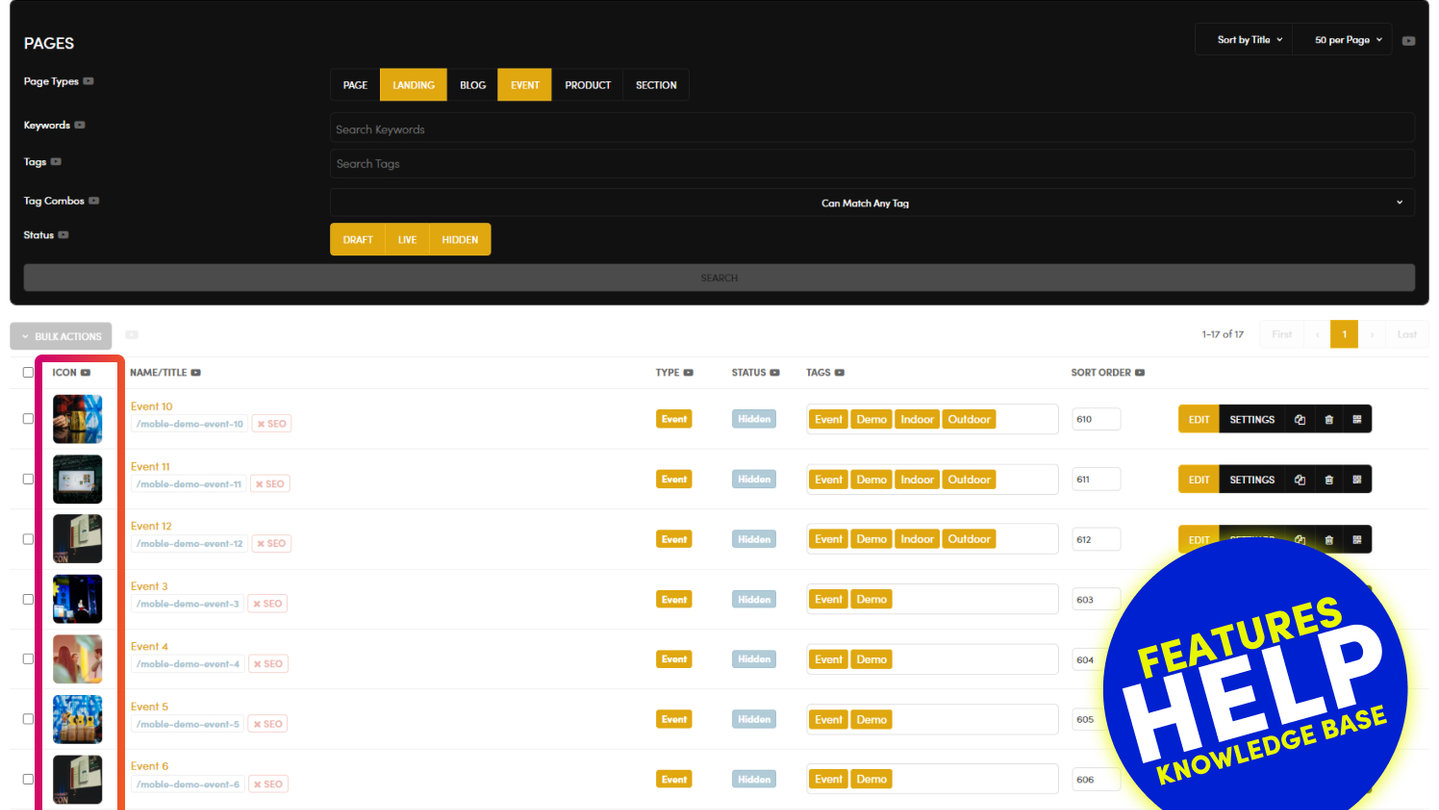This screenshot has height=810, width=1439.
Task: Open the Event 4 title link
Action: (150, 647)
